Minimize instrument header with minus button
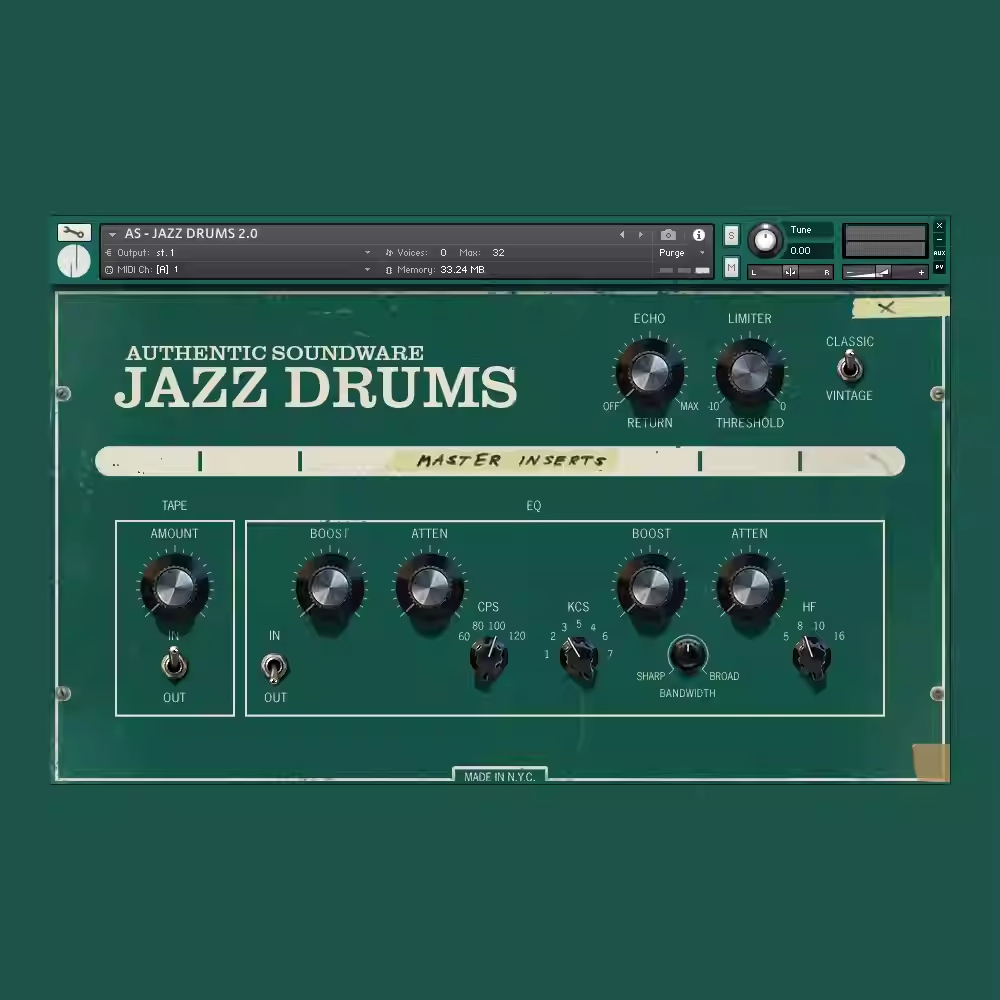Screen dimensions: 1000x1000 (x=939, y=239)
